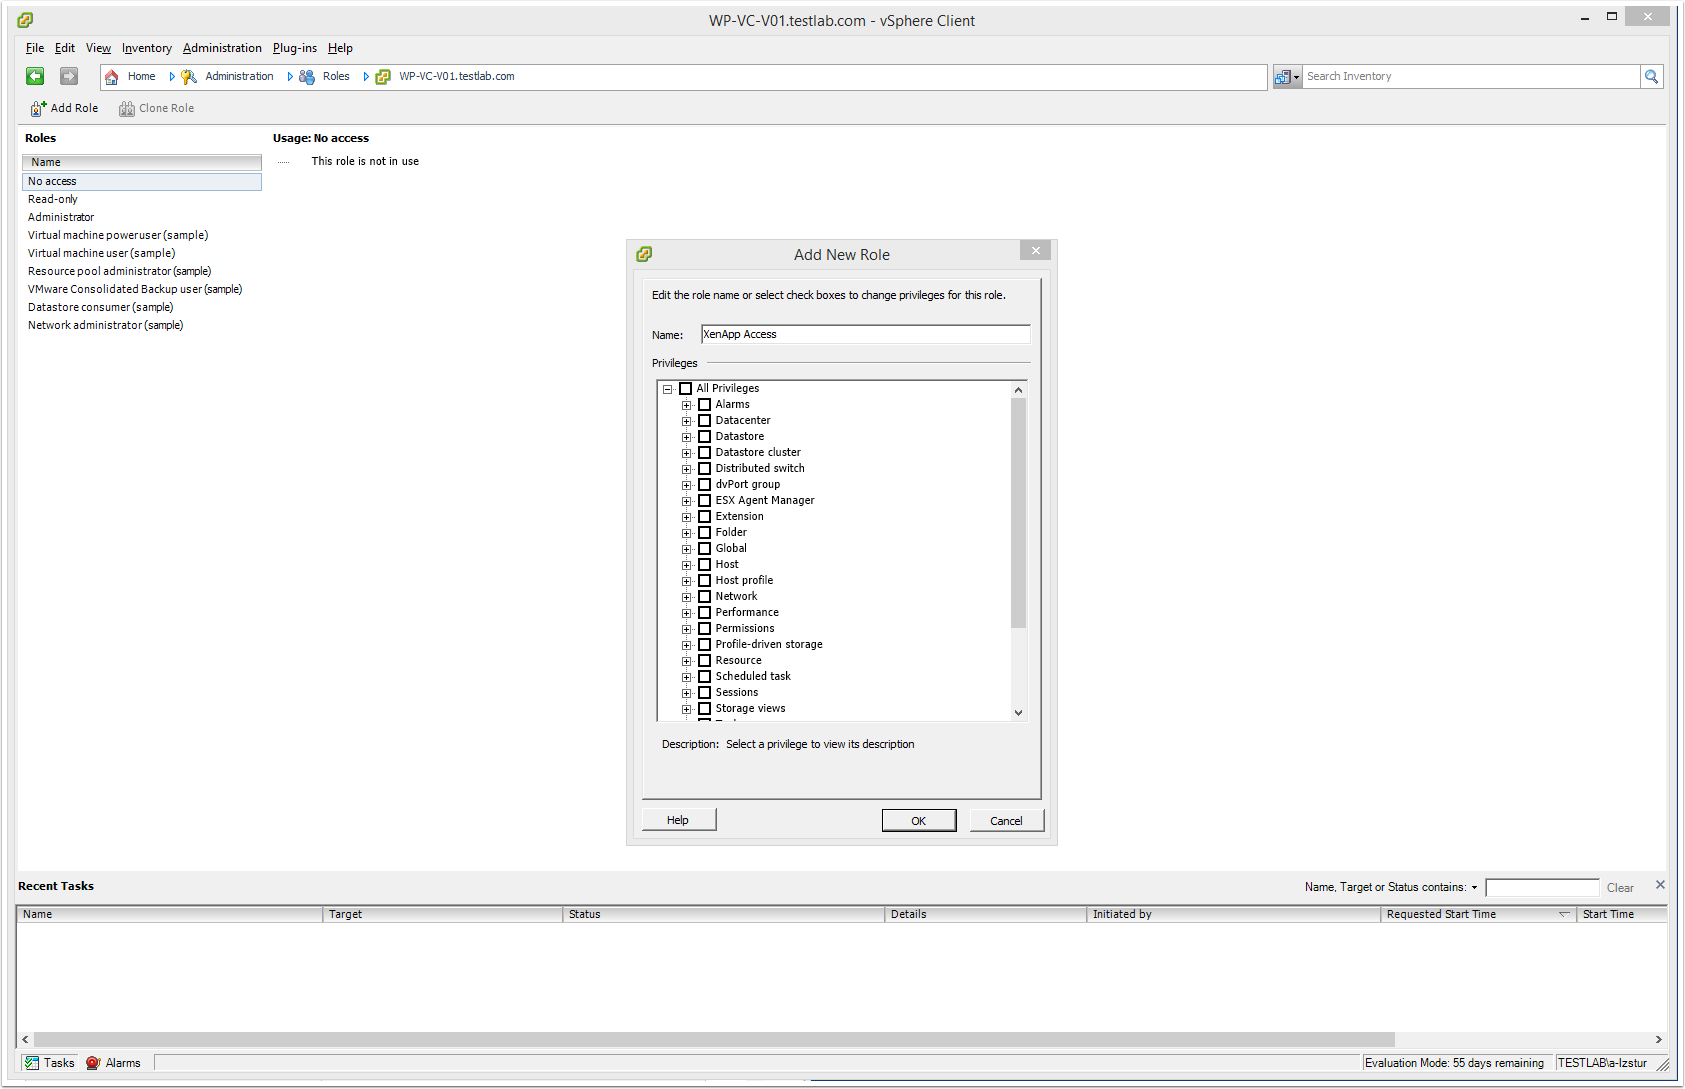The width and height of the screenshot is (1685, 1089).
Task: Click the role Name input field
Action: (x=865, y=334)
